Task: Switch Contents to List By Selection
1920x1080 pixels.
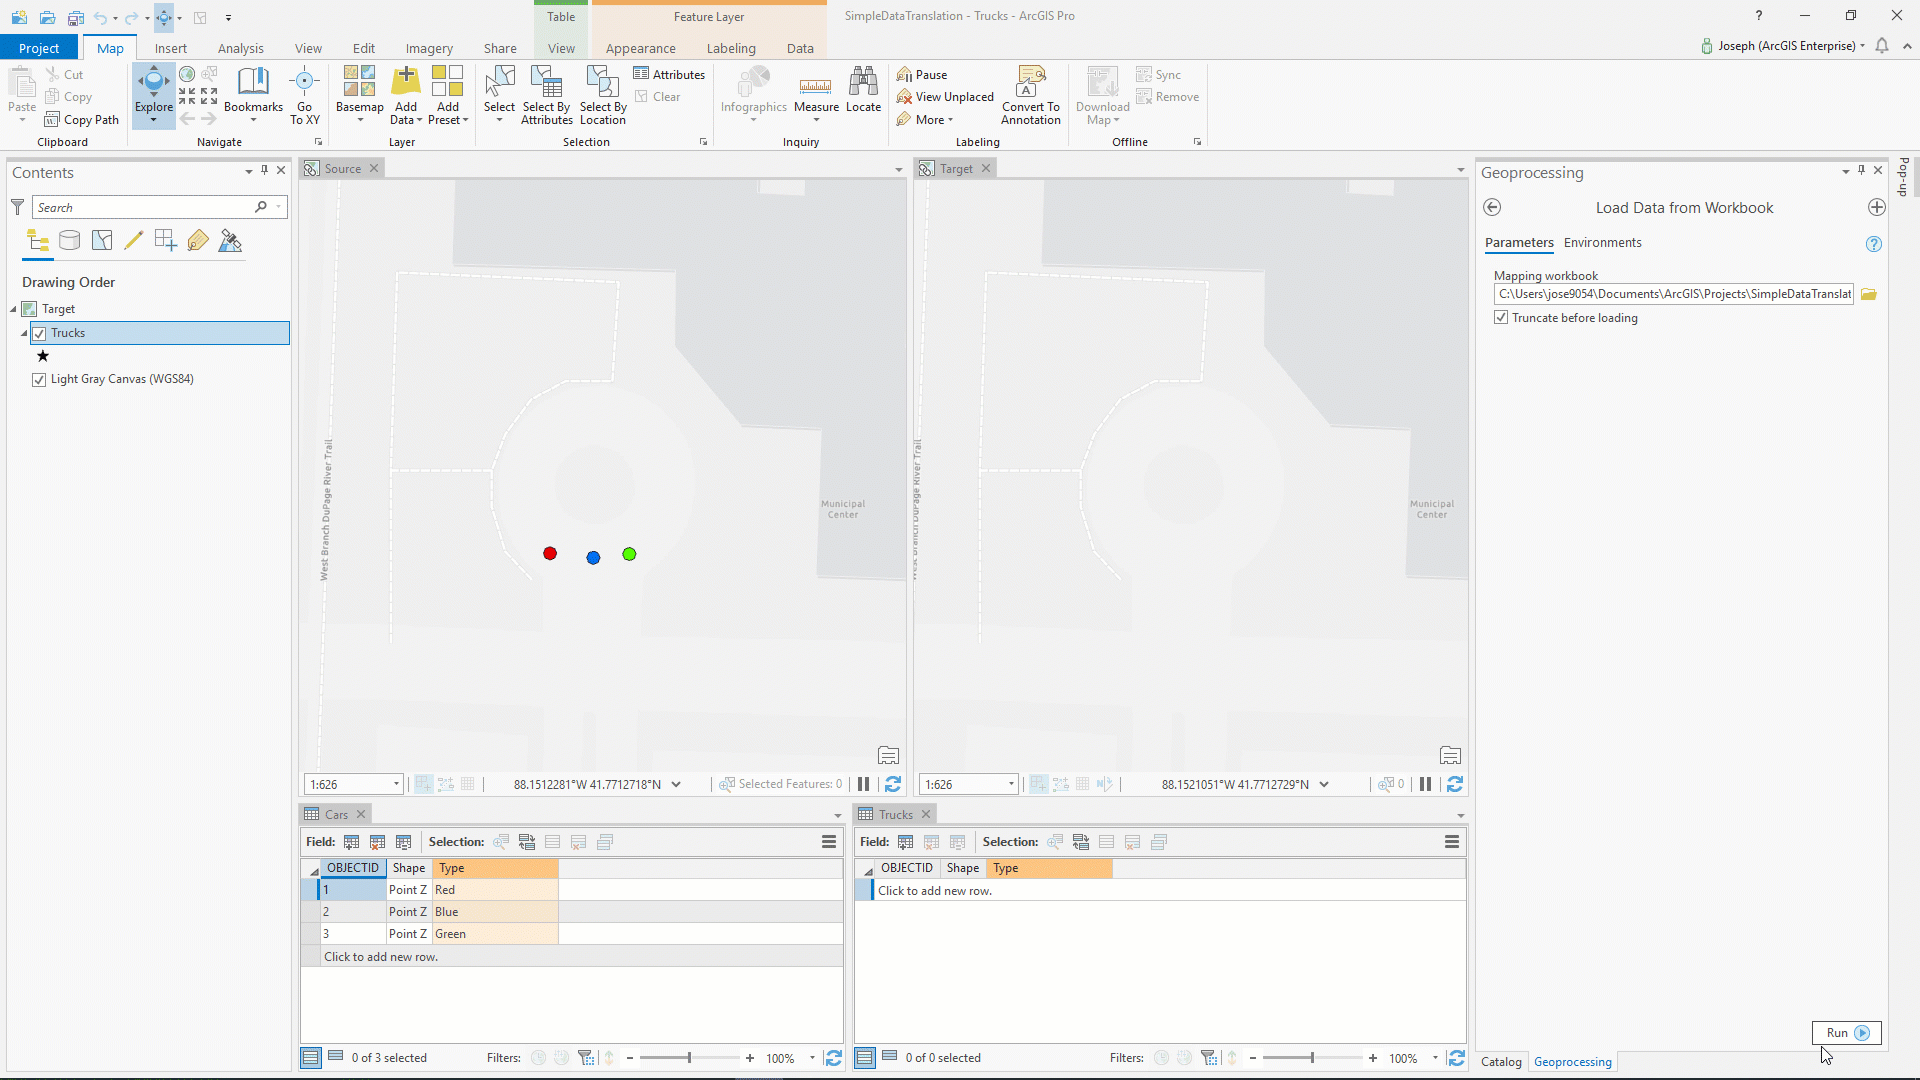Action: (x=102, y=240)
